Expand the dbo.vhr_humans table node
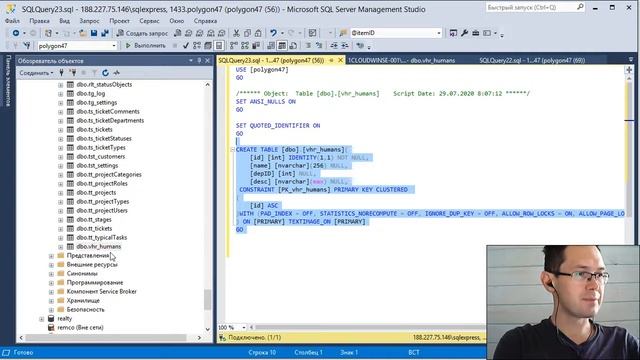The width and height of the screenshot is (640, 360). tap(60, 247)
